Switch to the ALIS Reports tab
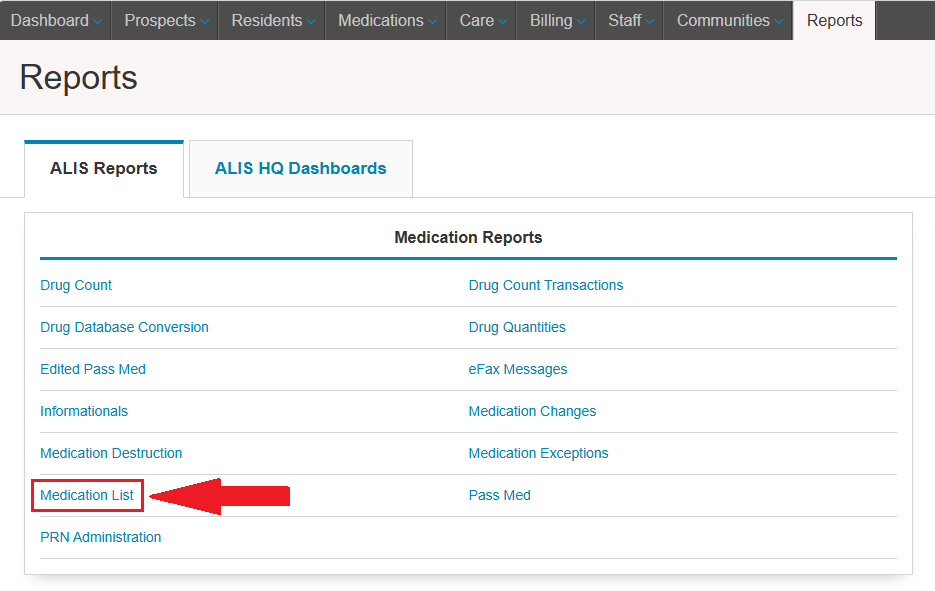This screenshot has width=935, height=591. [104, 169]
